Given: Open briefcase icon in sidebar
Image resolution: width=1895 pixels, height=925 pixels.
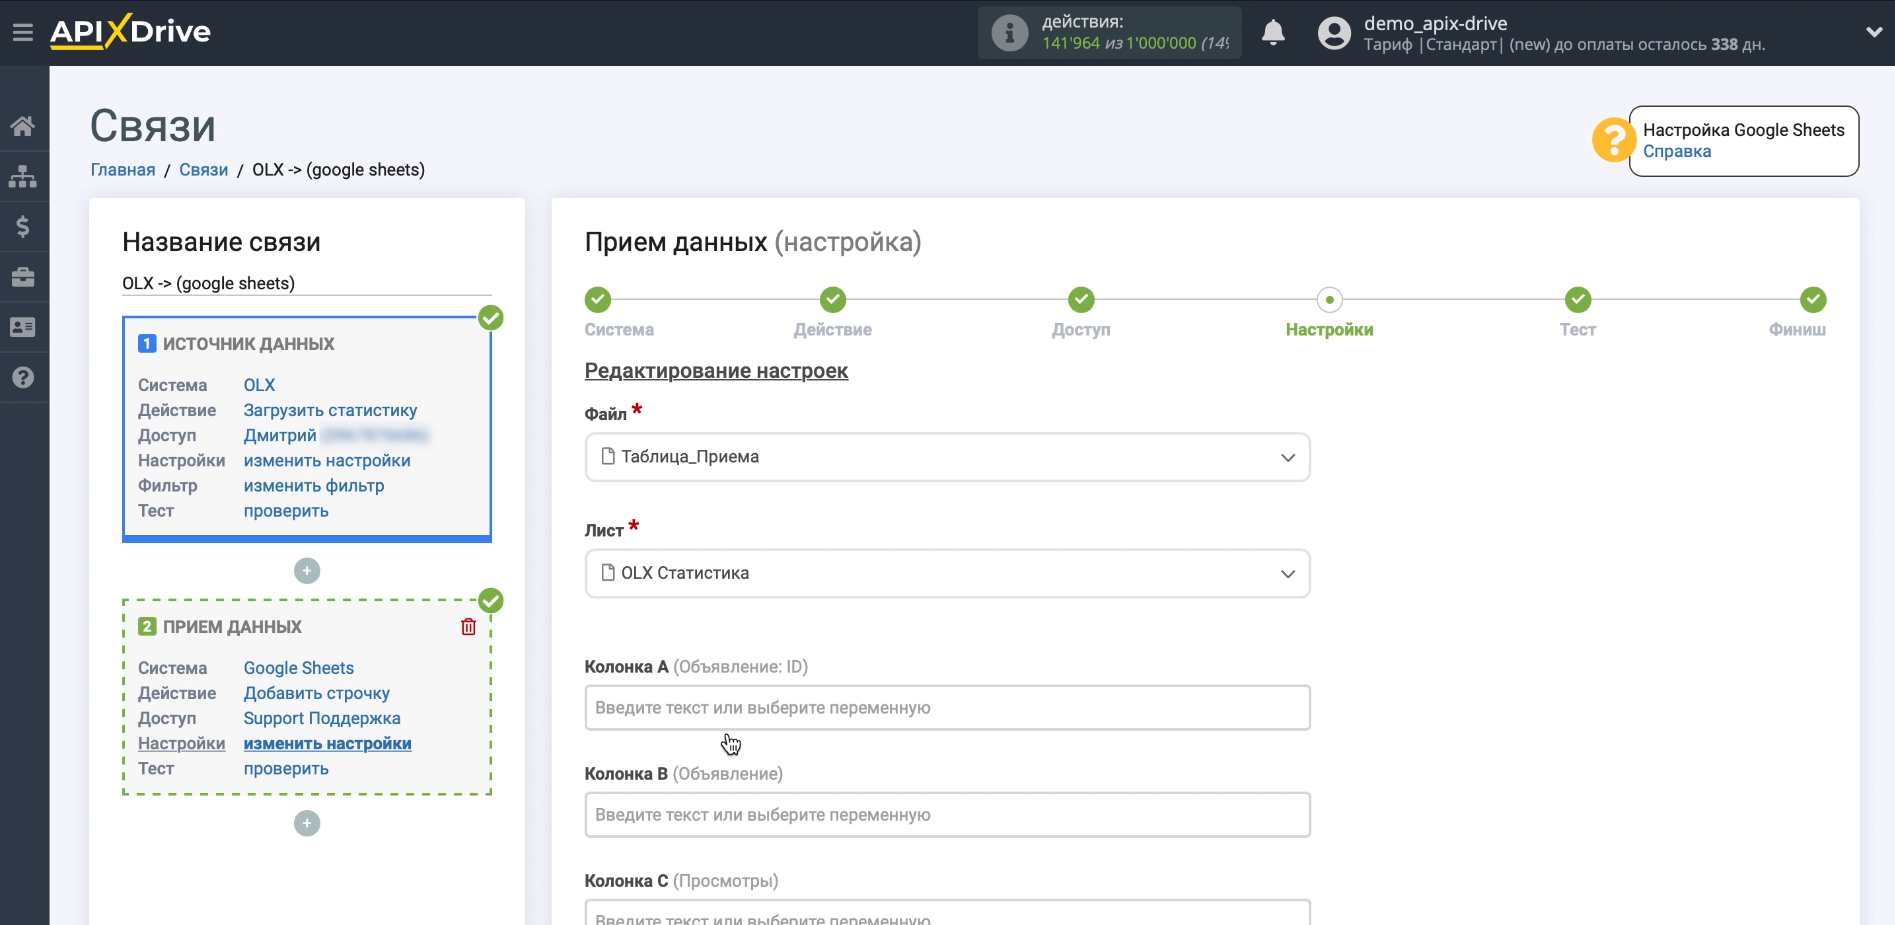Looking at the screenshot, I should 23,277.
